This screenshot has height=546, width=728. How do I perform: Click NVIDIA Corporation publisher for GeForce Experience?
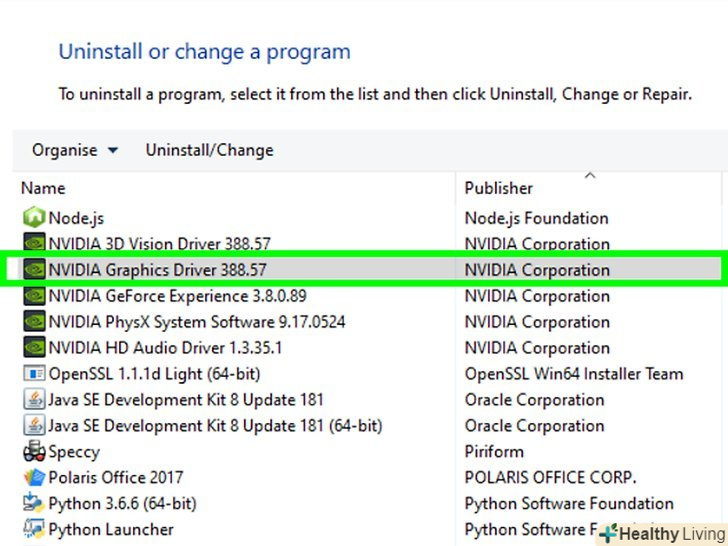[x=537, y=296]
